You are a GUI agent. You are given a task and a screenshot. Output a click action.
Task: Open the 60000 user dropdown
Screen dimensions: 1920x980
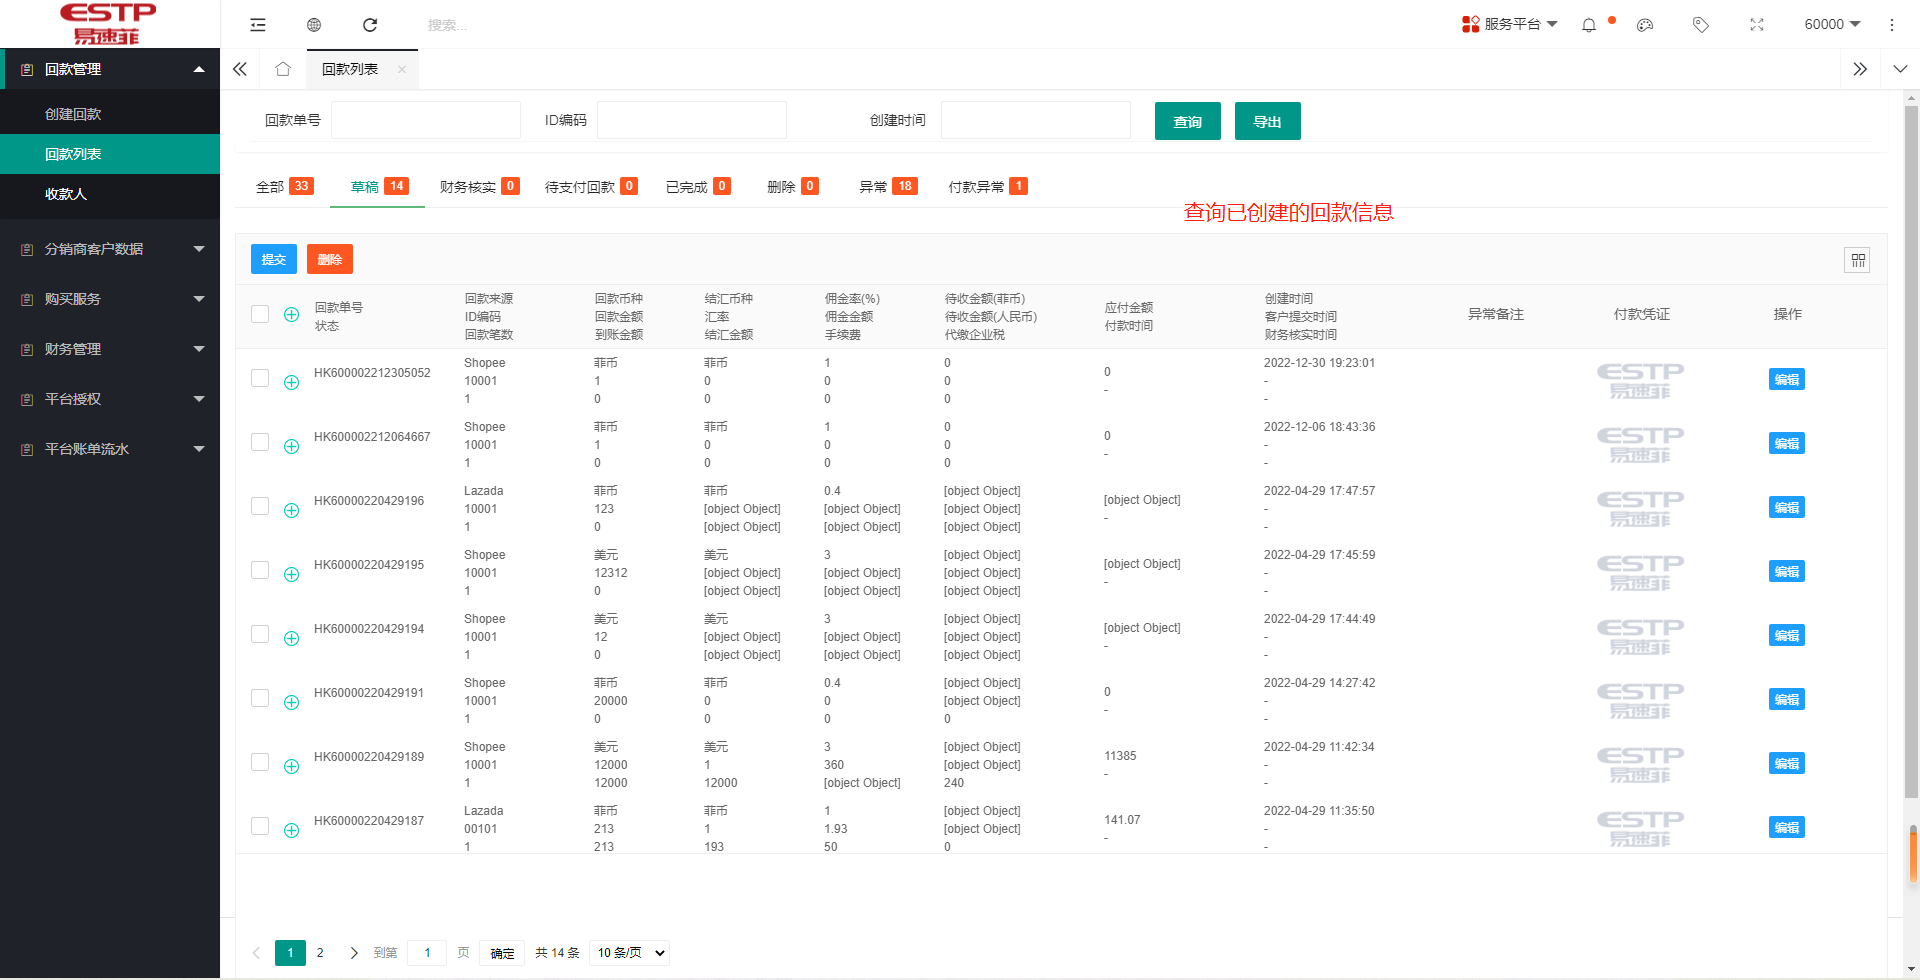[x=1832, y=25]
